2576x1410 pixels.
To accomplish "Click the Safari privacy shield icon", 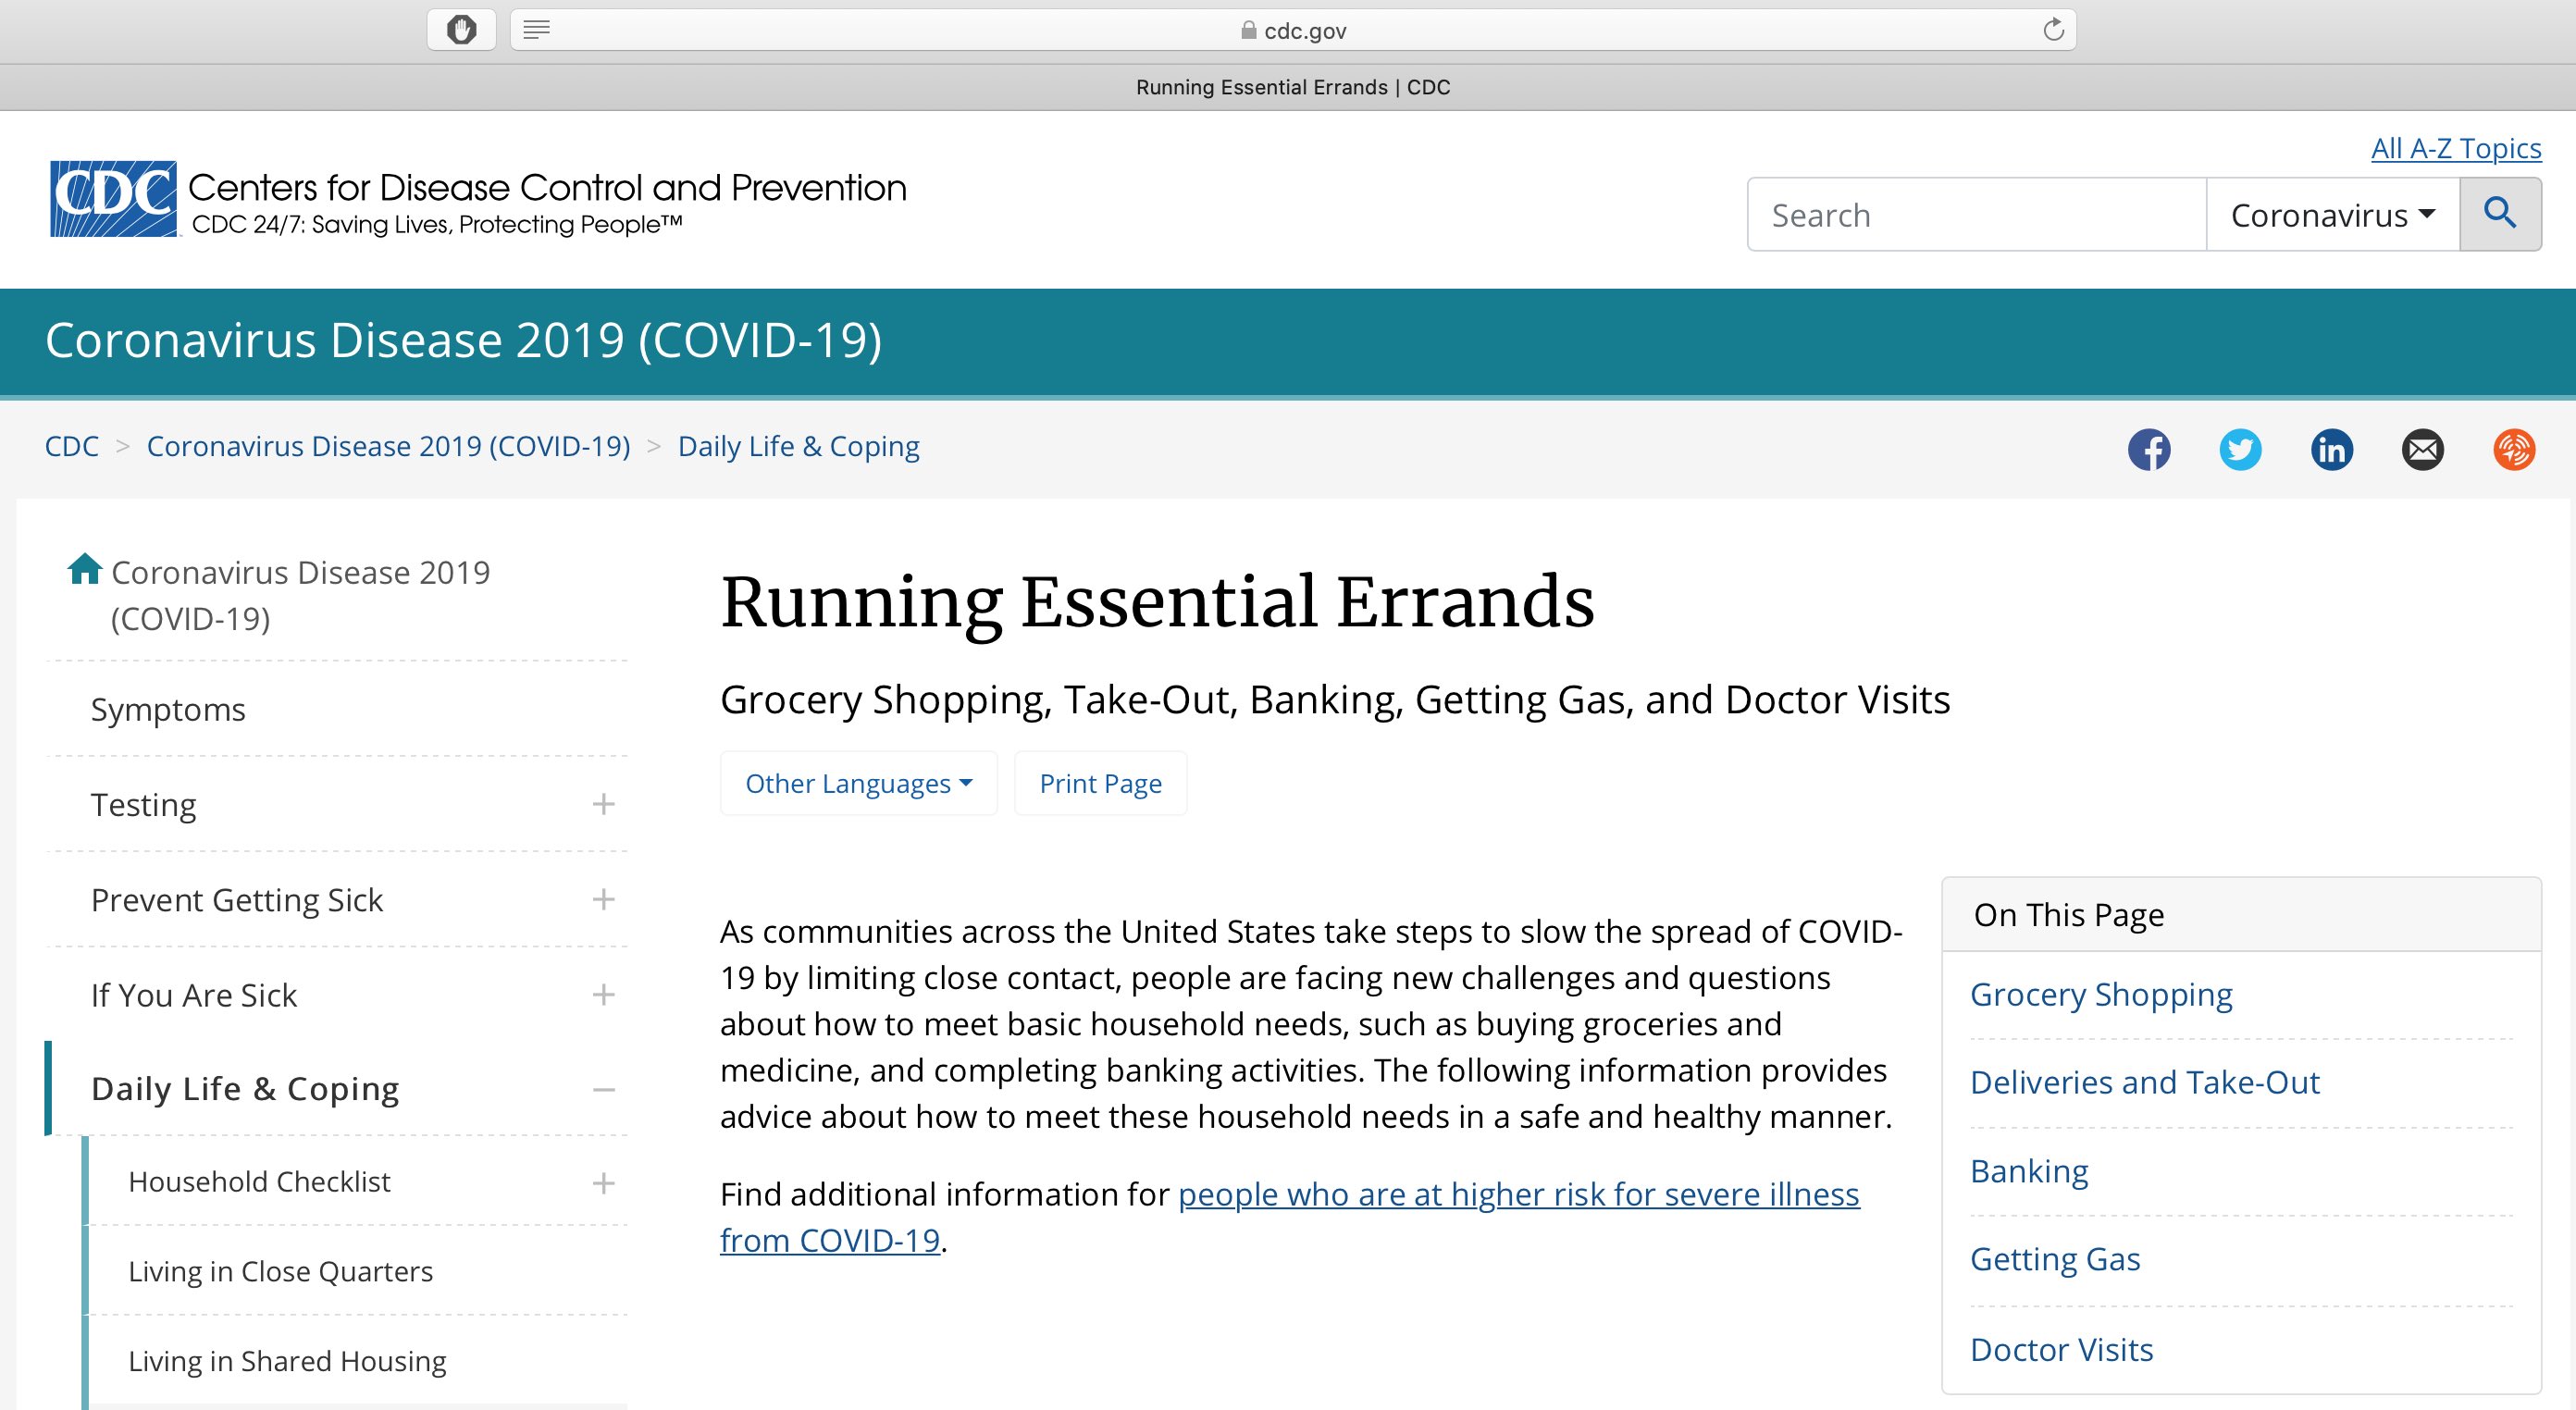I will click(461, 30).
